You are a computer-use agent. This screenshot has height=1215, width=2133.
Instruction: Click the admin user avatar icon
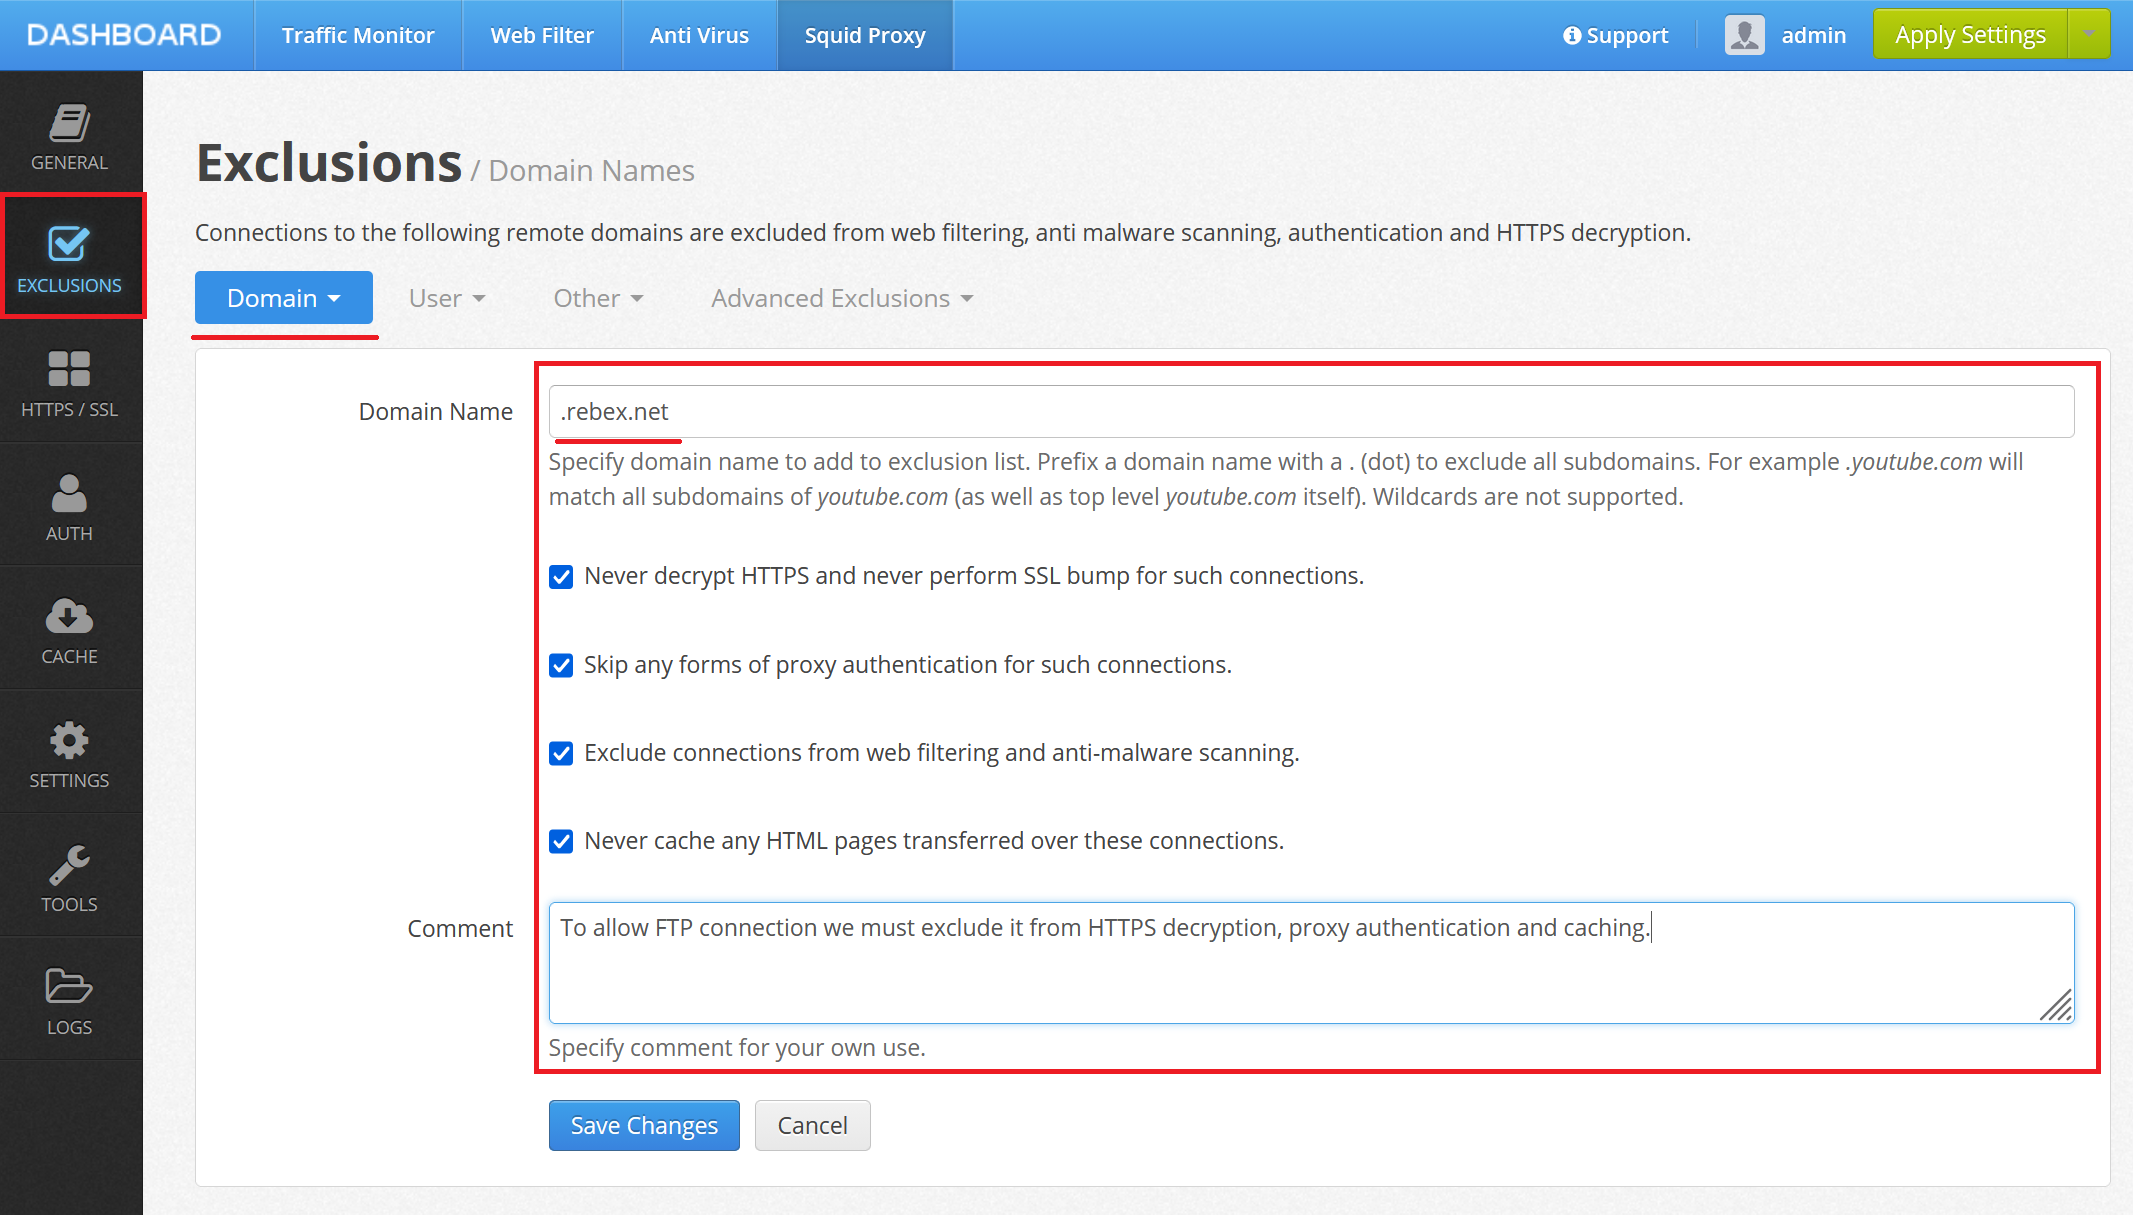pos(1744,35)
